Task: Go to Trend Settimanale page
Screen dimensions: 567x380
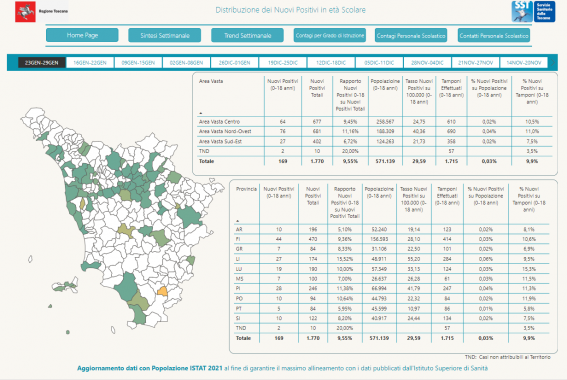Action: (247, 35)
